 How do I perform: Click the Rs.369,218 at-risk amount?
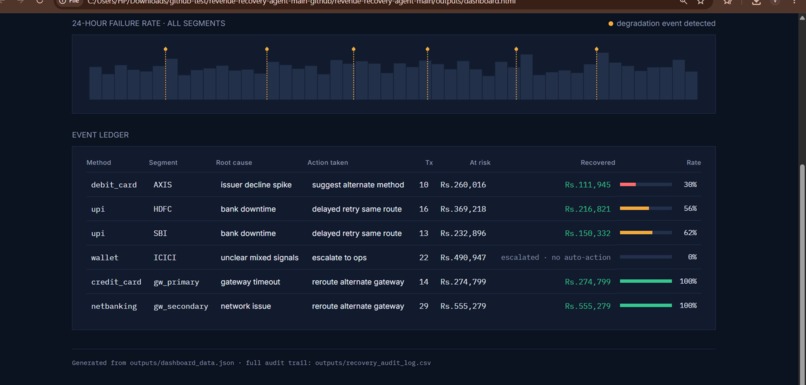[x=463, y=209]
